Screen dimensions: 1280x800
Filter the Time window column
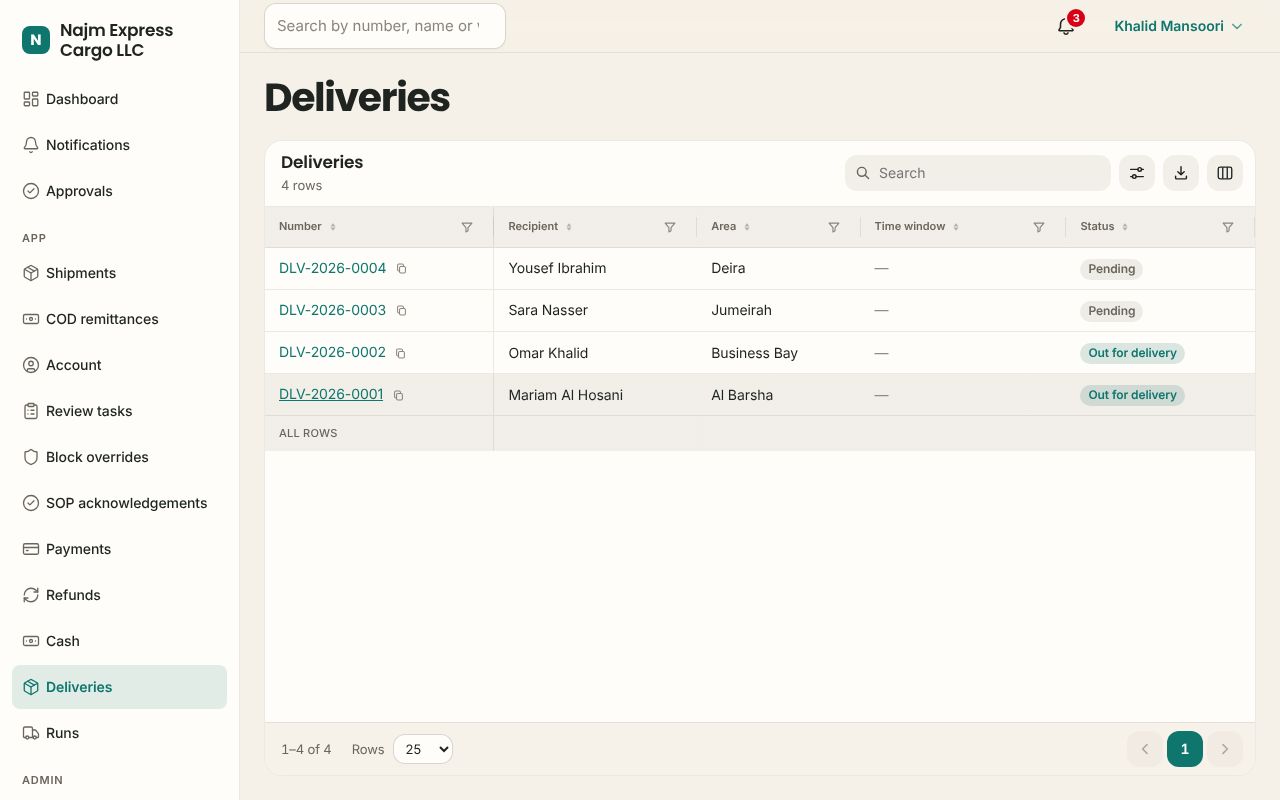click(x=1039, y=227)
